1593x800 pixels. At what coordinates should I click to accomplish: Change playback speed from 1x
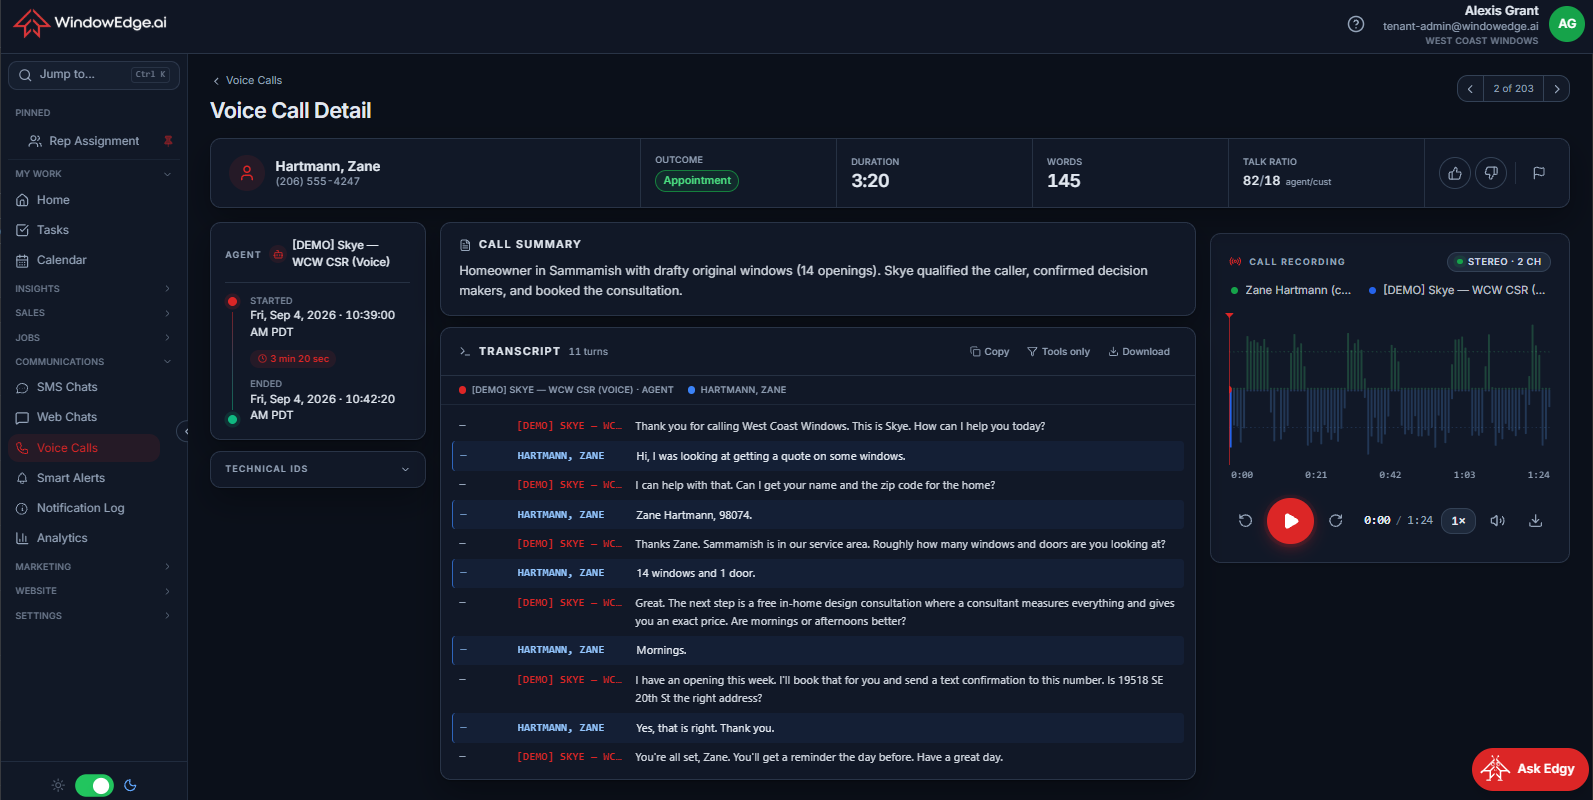coord(1458,520)
